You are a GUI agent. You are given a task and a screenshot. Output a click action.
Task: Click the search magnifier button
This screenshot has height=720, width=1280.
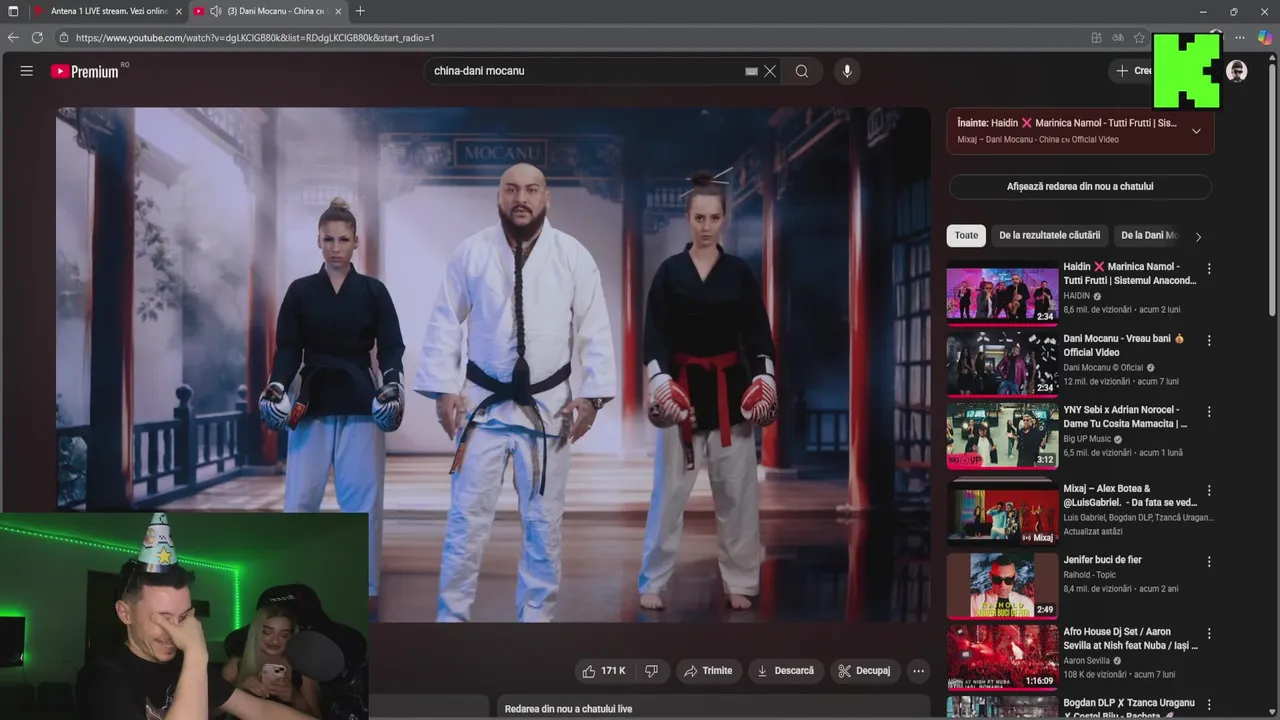click(802, 71)
